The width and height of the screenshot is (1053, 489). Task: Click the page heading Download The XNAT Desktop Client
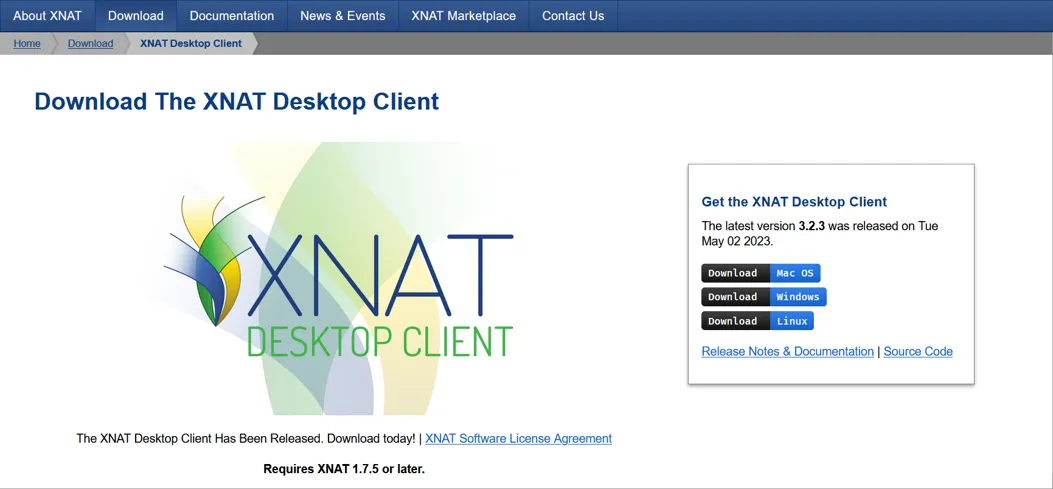point(236,101)
